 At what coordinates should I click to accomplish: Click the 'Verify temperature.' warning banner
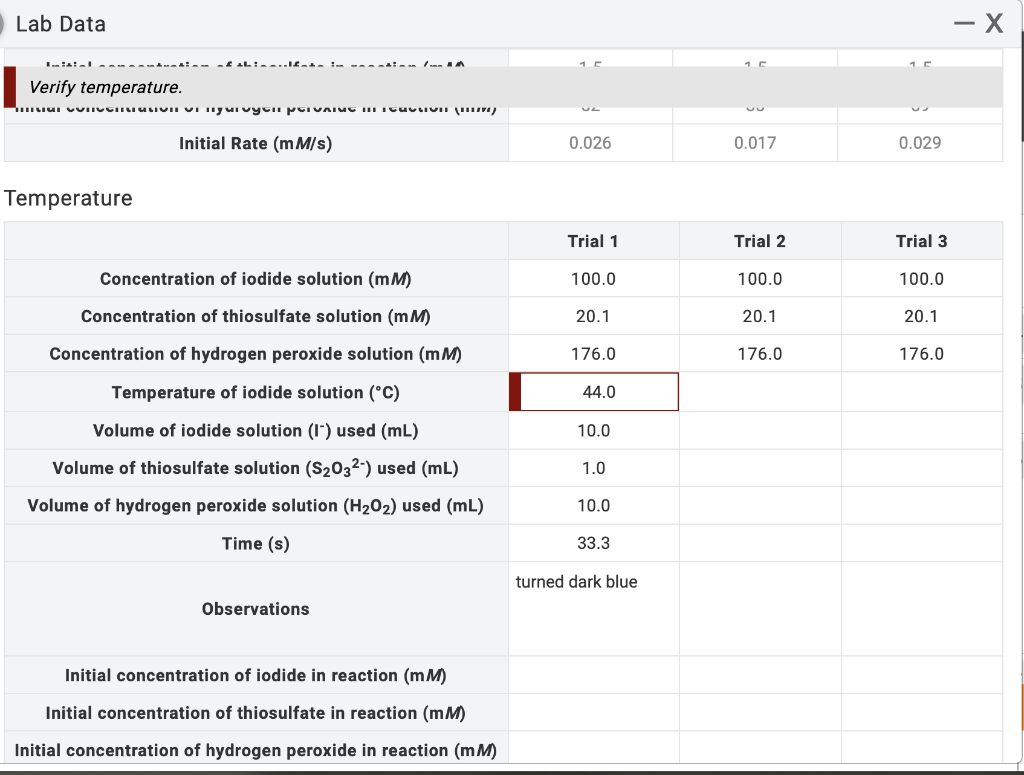pos(503,87)
